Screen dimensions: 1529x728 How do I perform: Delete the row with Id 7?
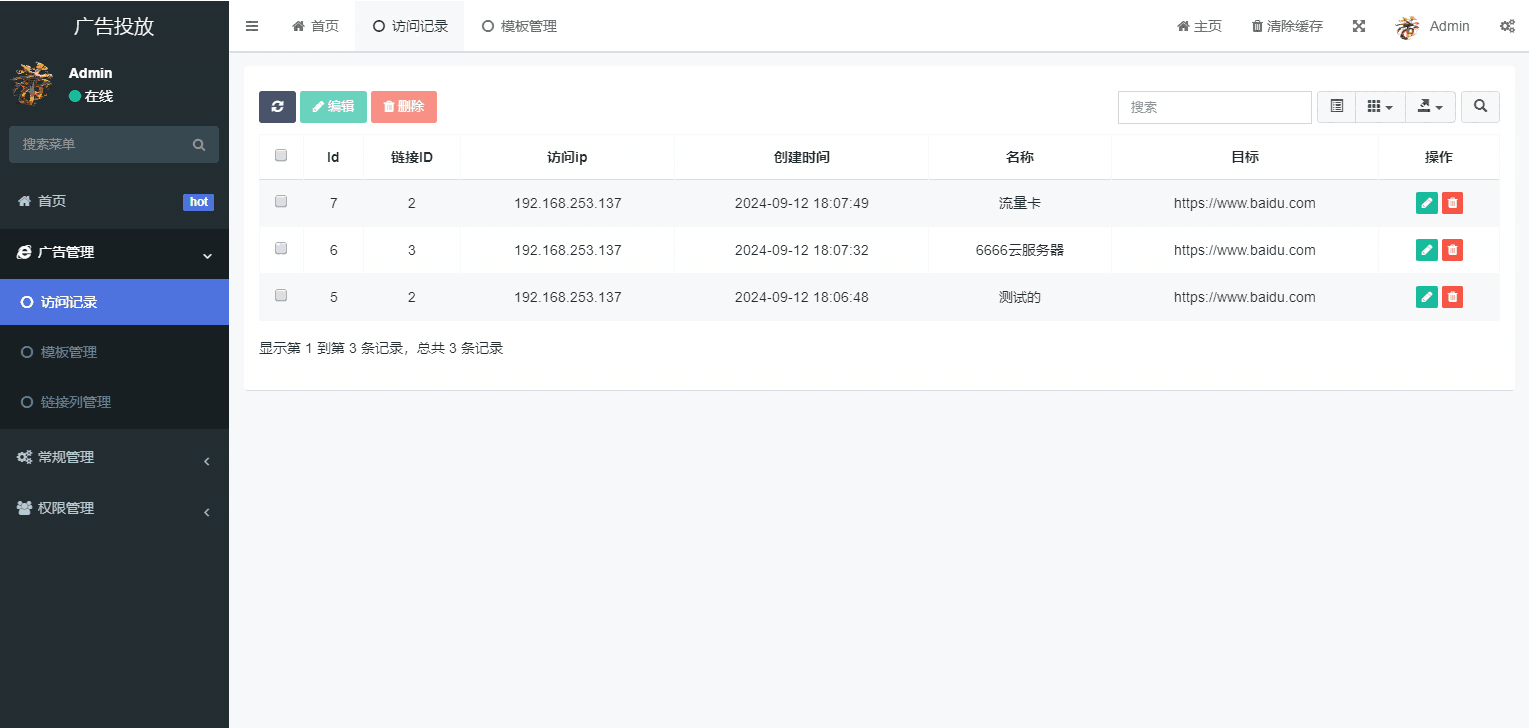click(x=1453, y=203)
